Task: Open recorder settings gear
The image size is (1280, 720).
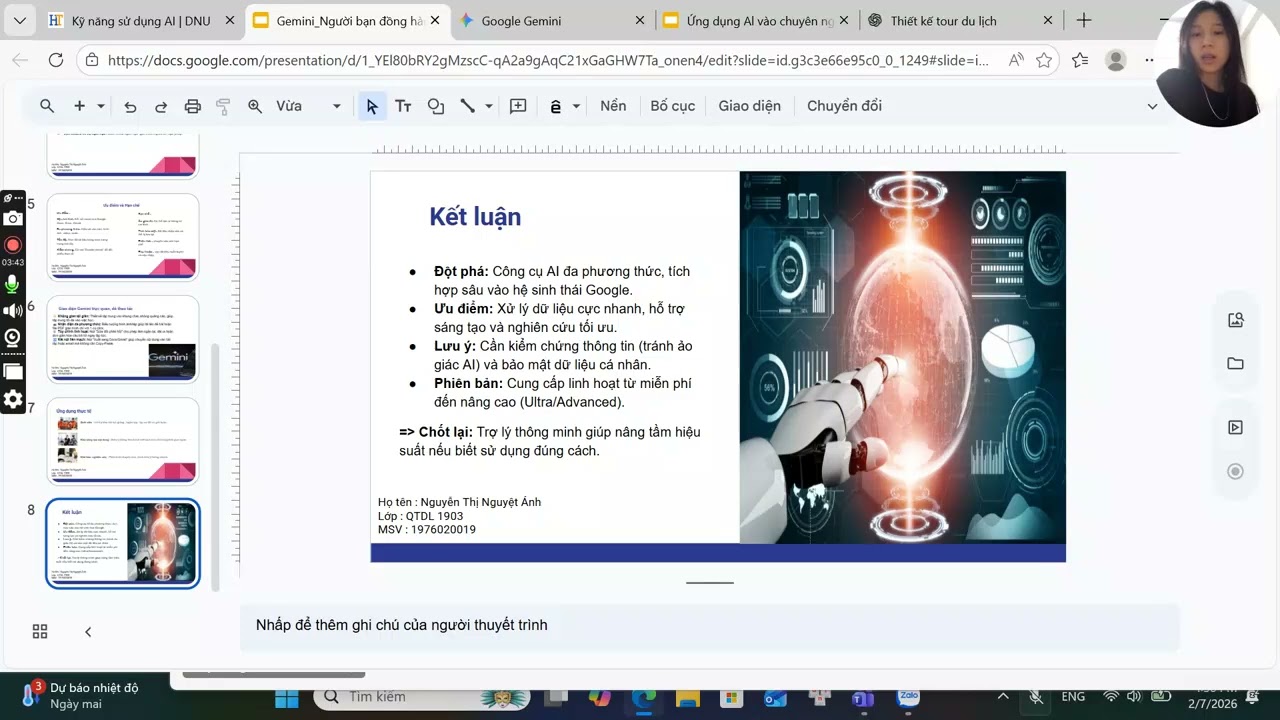Action: [13, 400]
